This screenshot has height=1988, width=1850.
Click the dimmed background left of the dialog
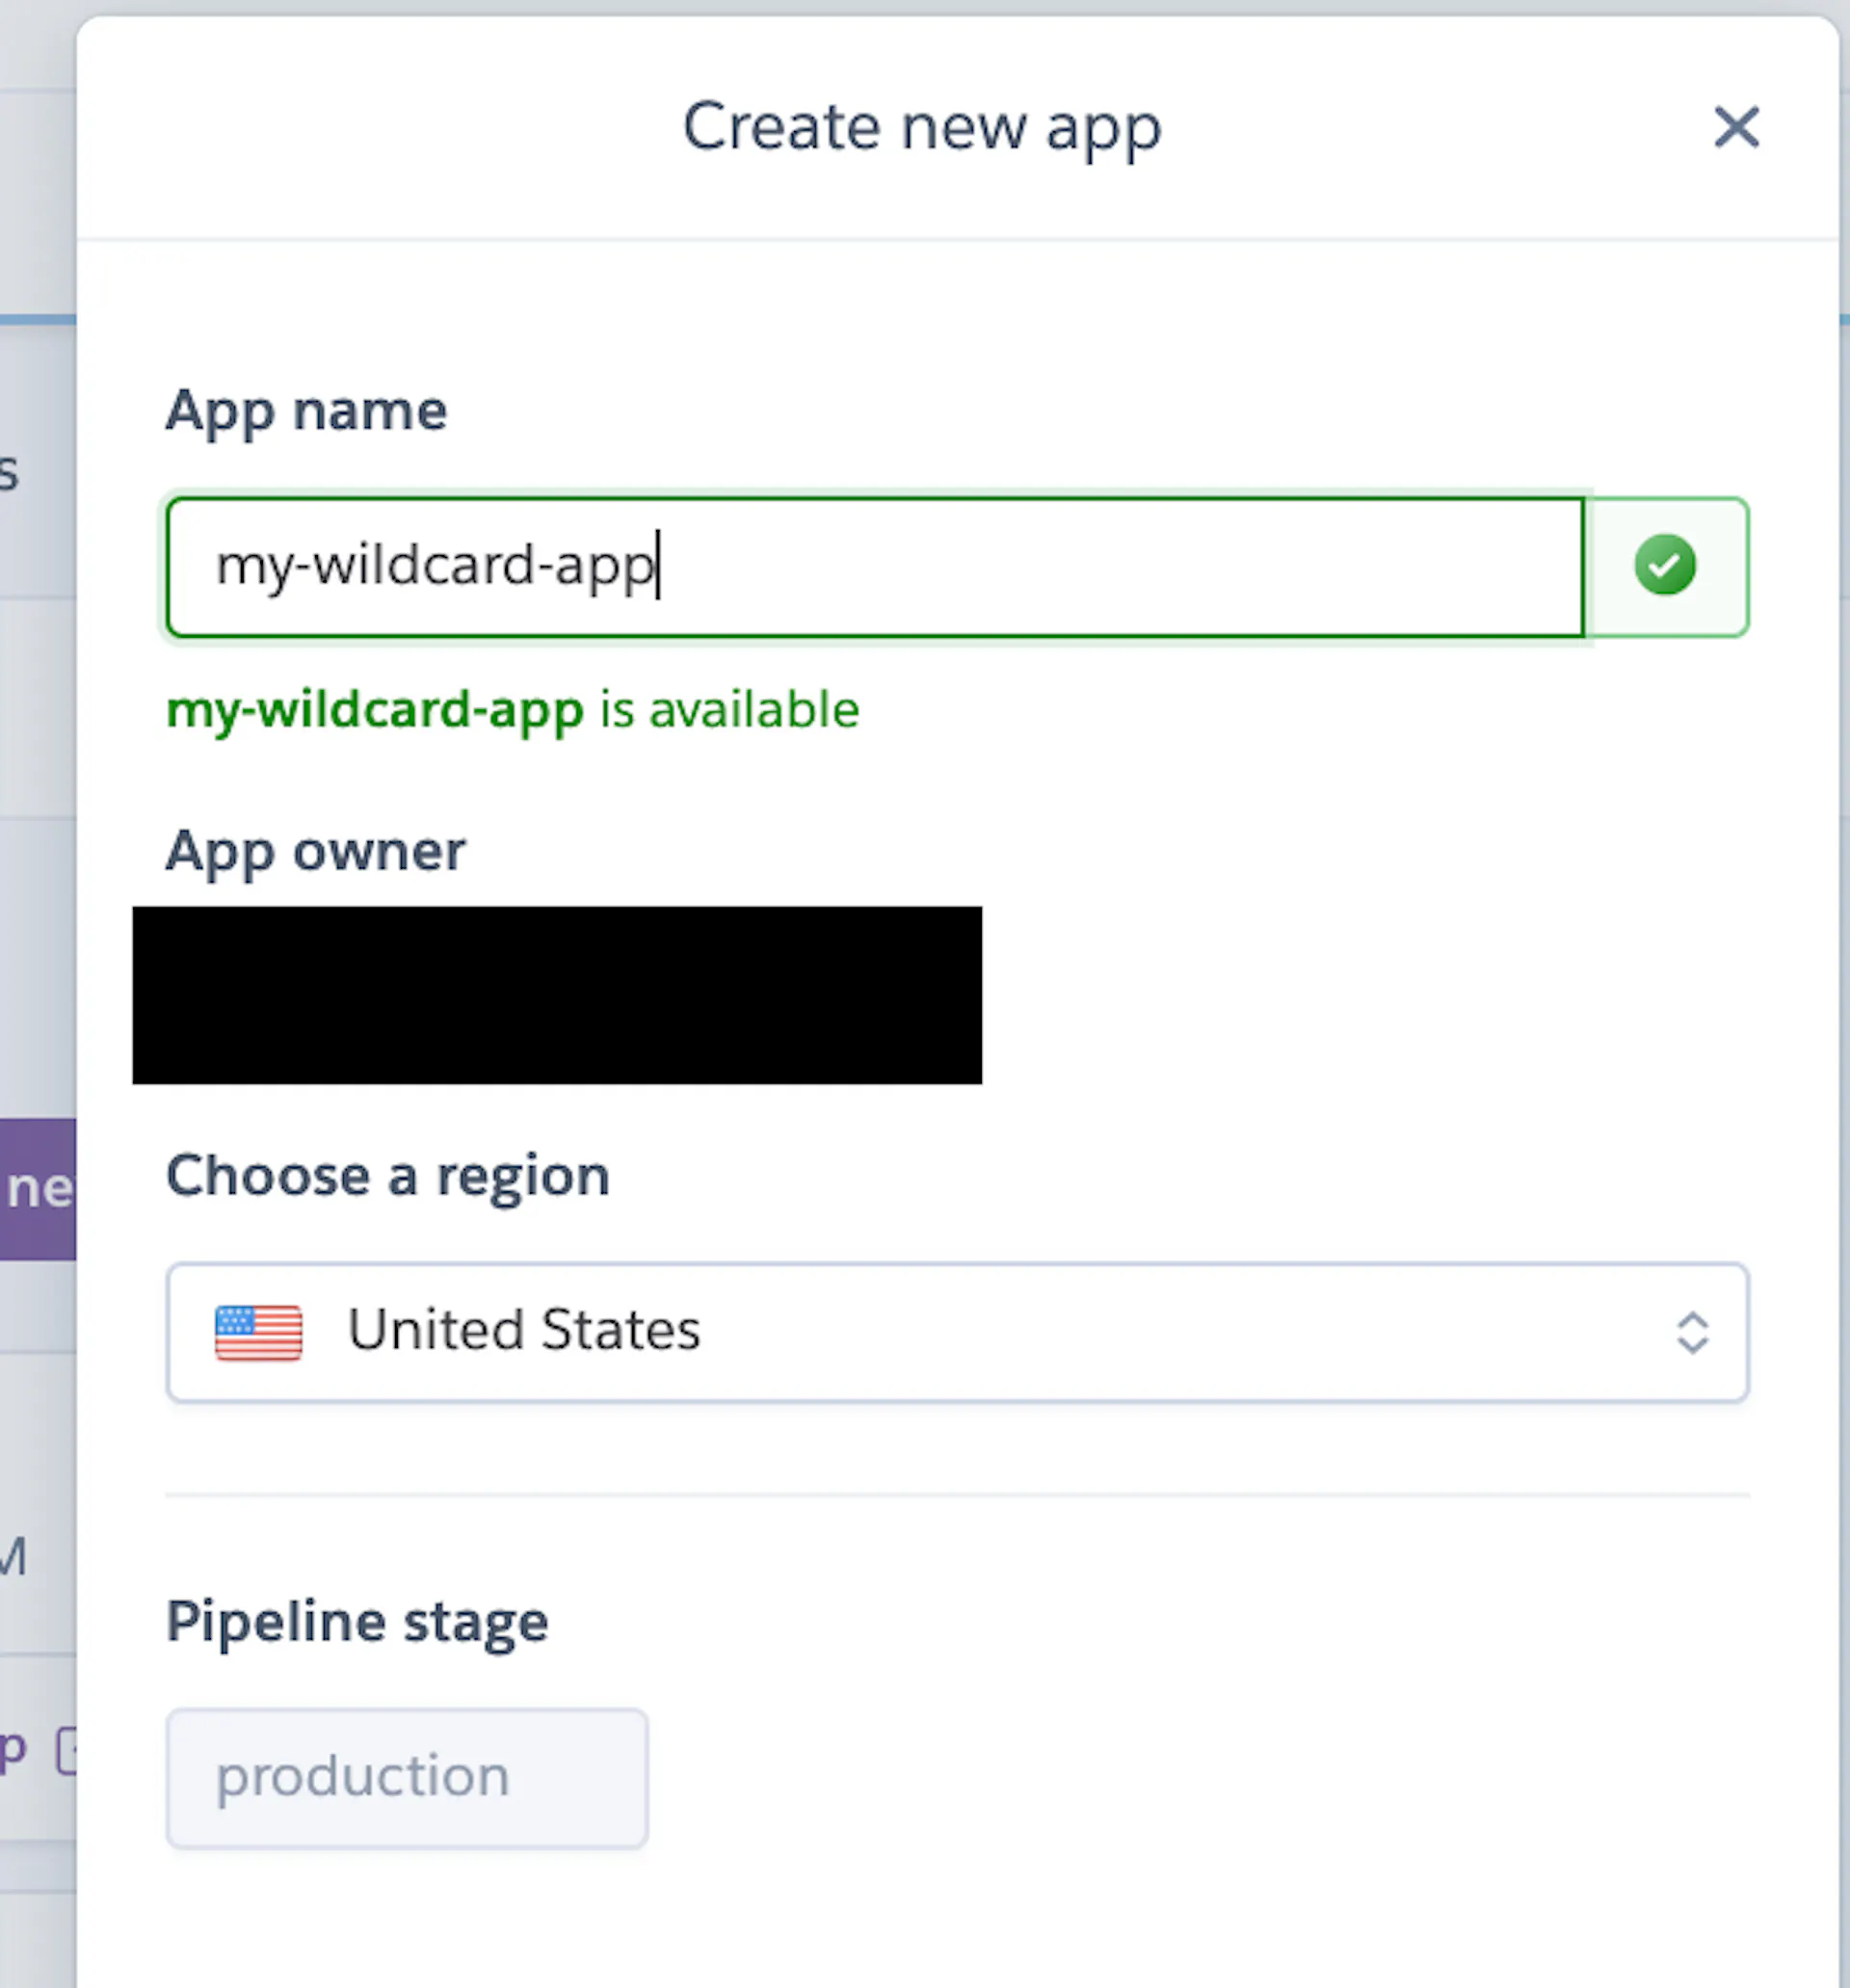click(x=37, y=700)
